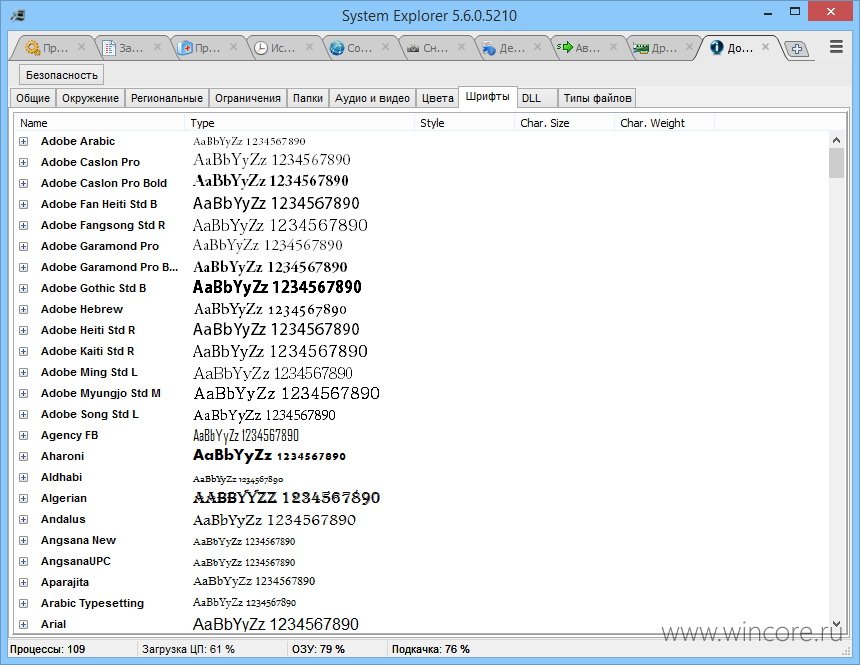Switch to the clock-icon "Ис…" tab
860x665 pixels.
(x=277, y=48)
